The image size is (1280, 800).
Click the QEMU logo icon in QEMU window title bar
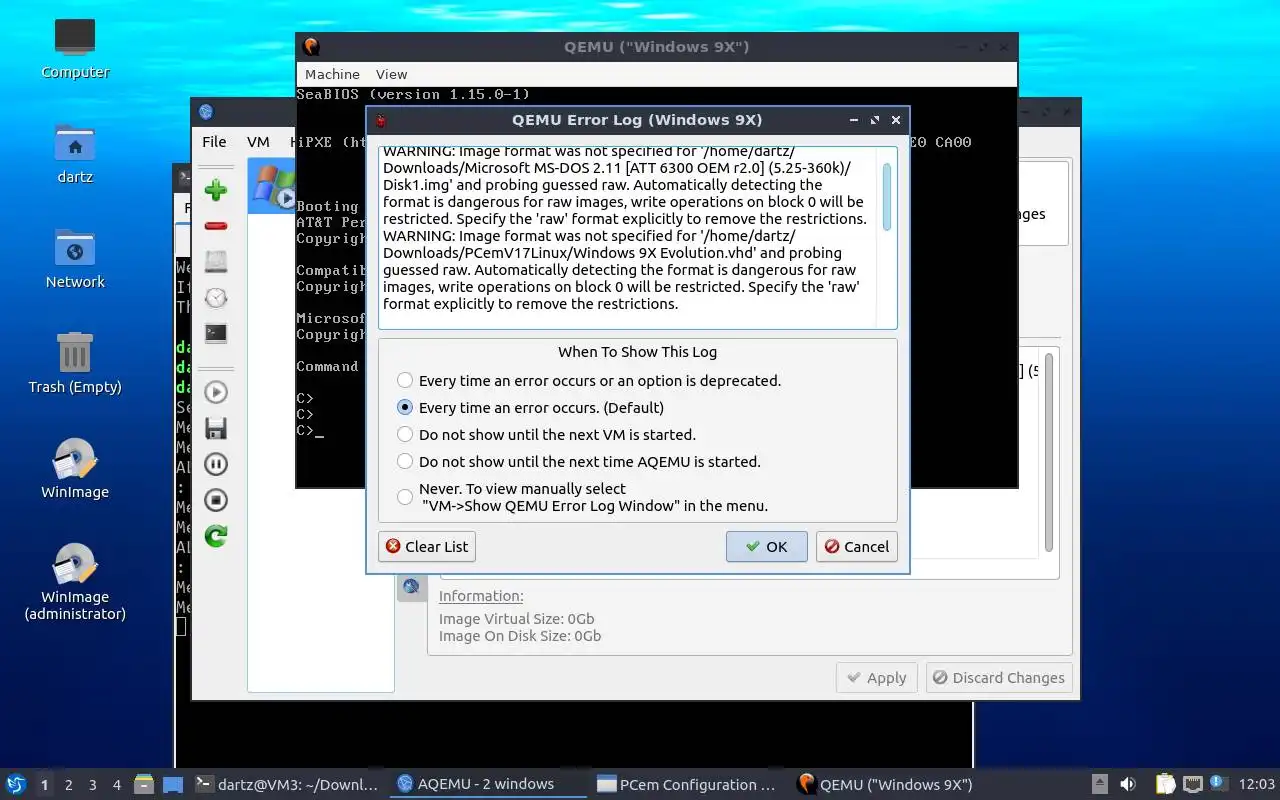point(311,47)
